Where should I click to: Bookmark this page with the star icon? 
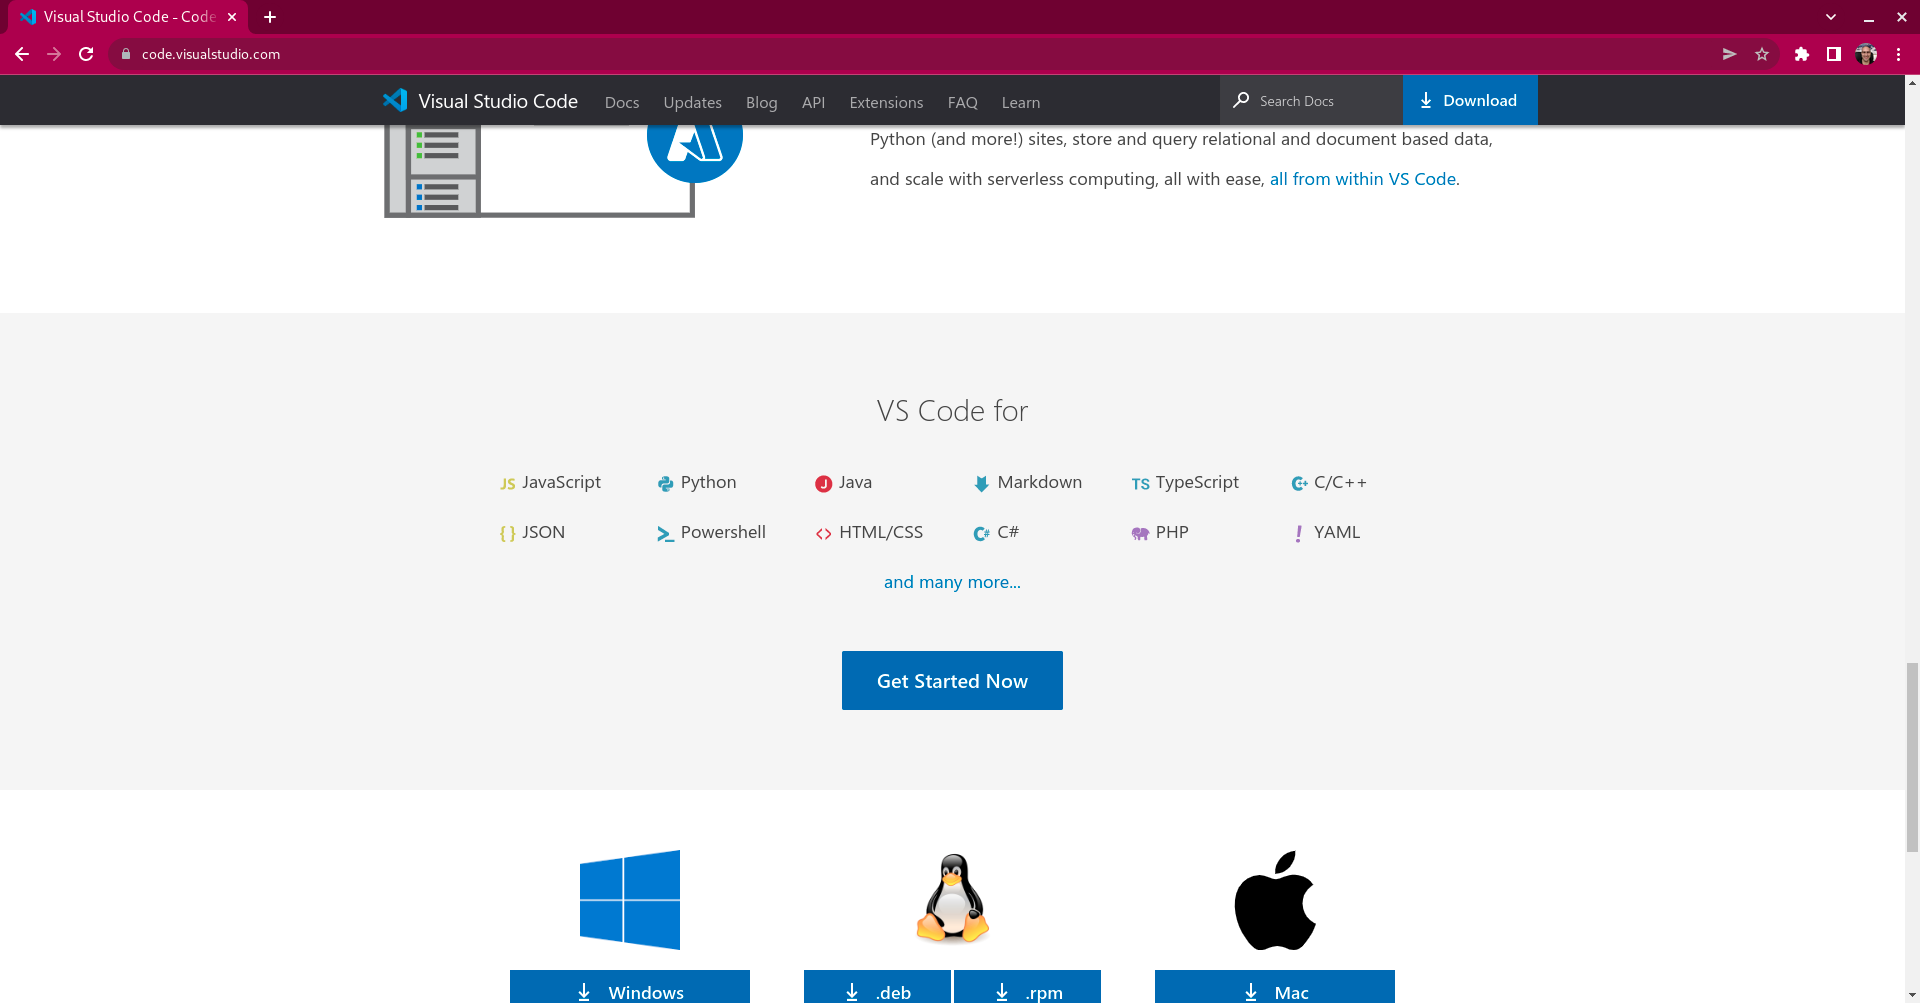pyautogui.click(x=1762, y=54)
